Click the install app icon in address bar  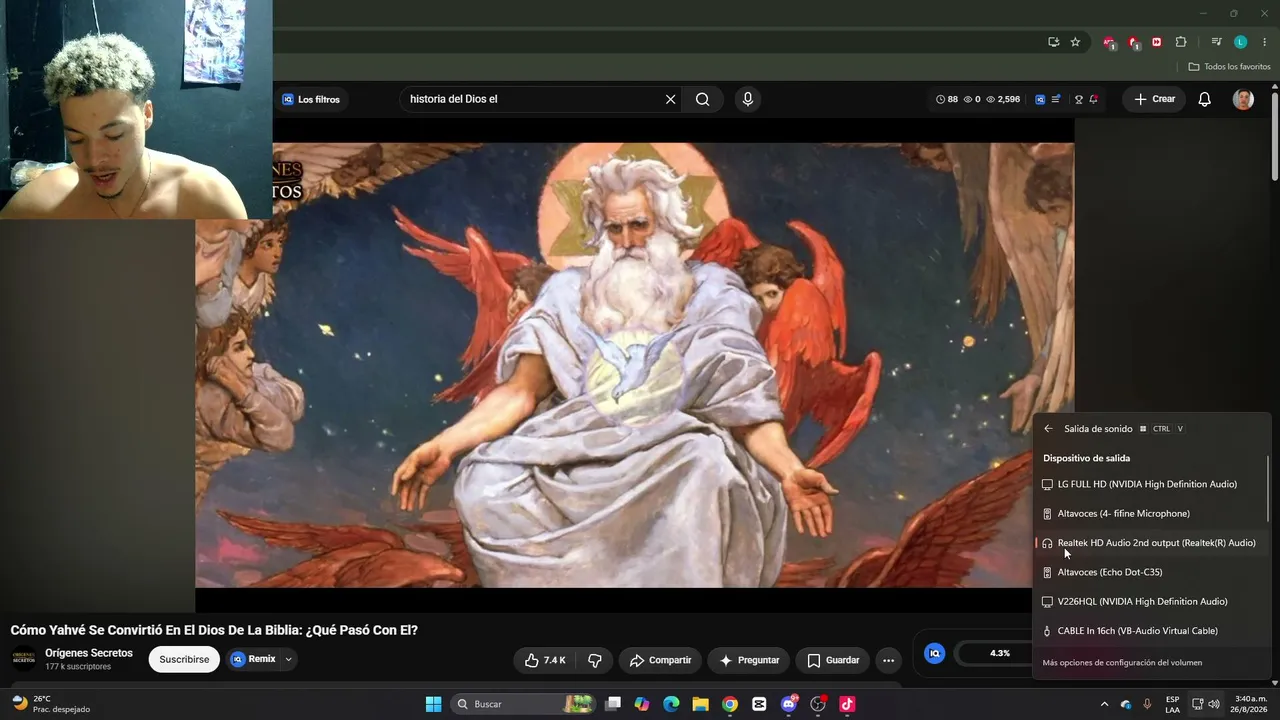pos(1053,42)
